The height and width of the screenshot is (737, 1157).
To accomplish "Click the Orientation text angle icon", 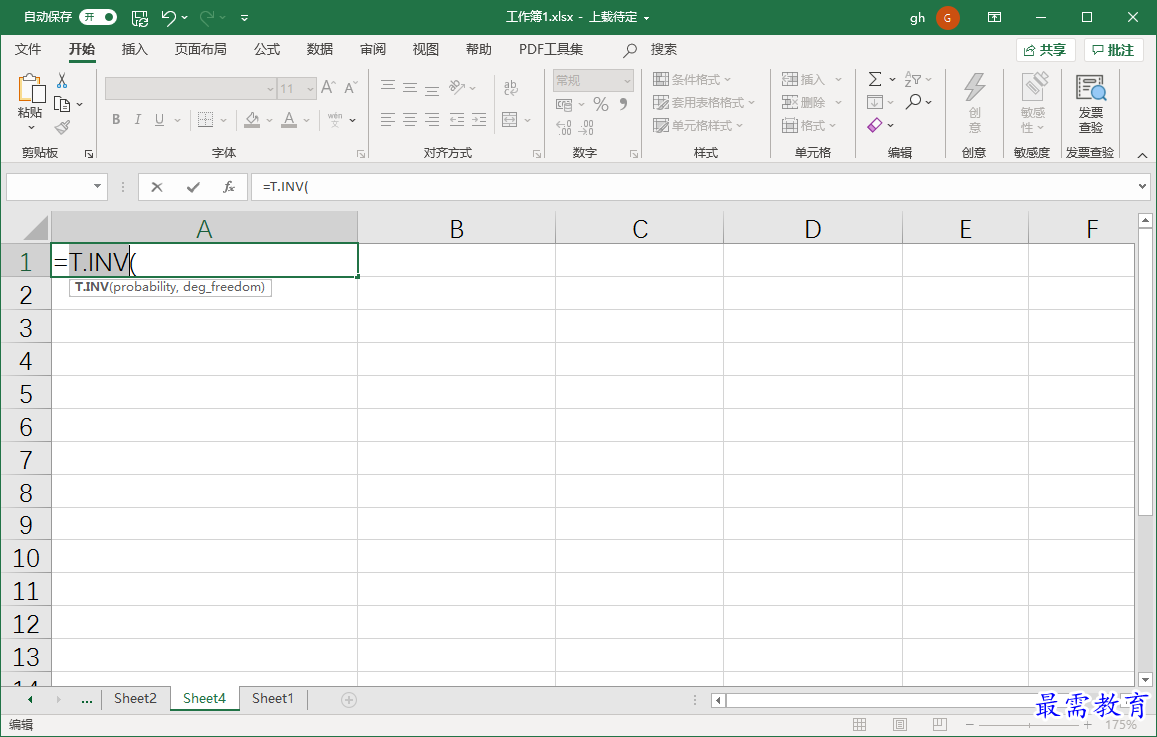I will (x=457, y=88).
